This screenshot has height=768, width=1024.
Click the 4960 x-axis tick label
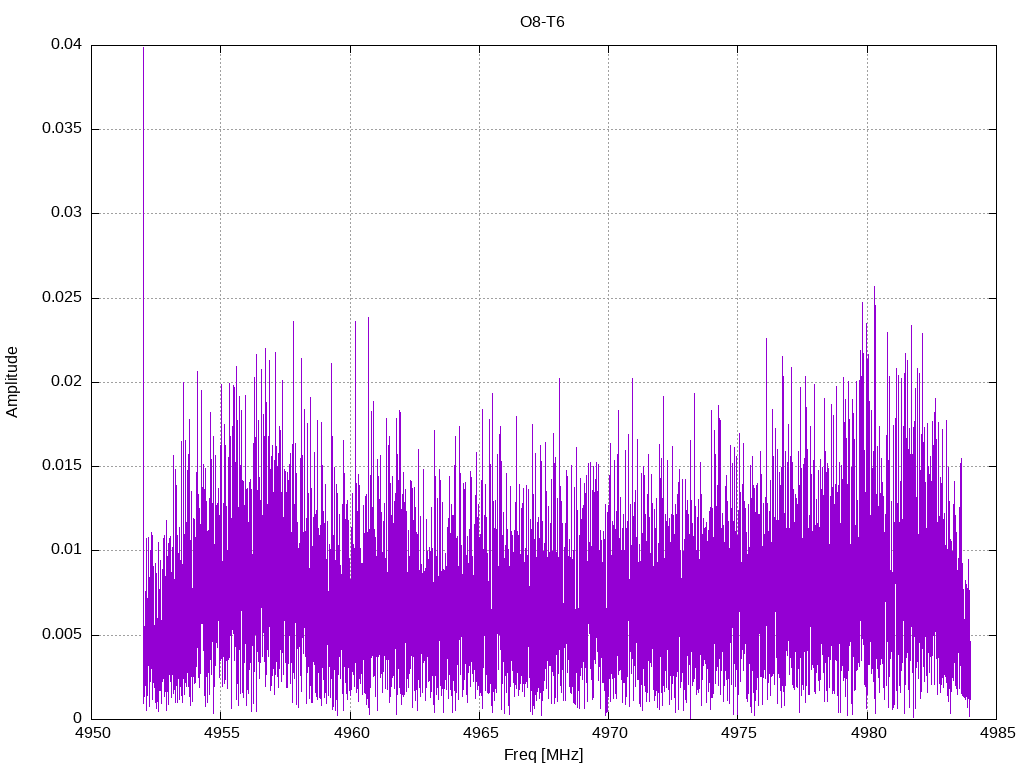[350, 733]
